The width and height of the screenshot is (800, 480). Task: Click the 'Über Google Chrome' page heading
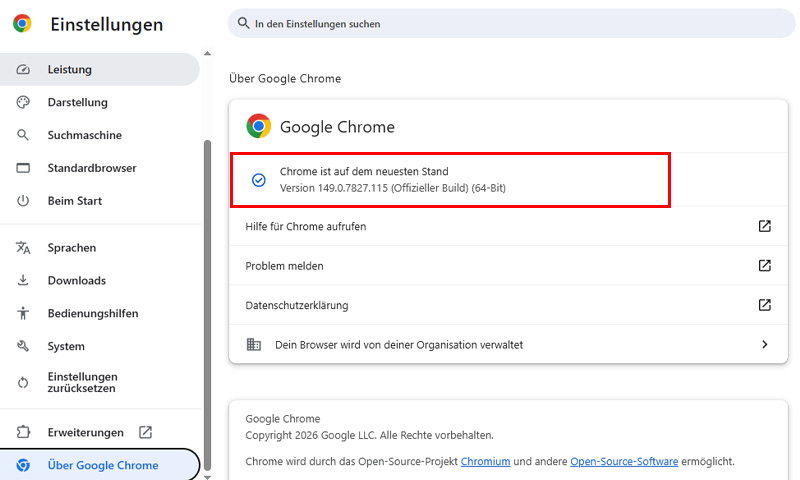click(285, 79)
